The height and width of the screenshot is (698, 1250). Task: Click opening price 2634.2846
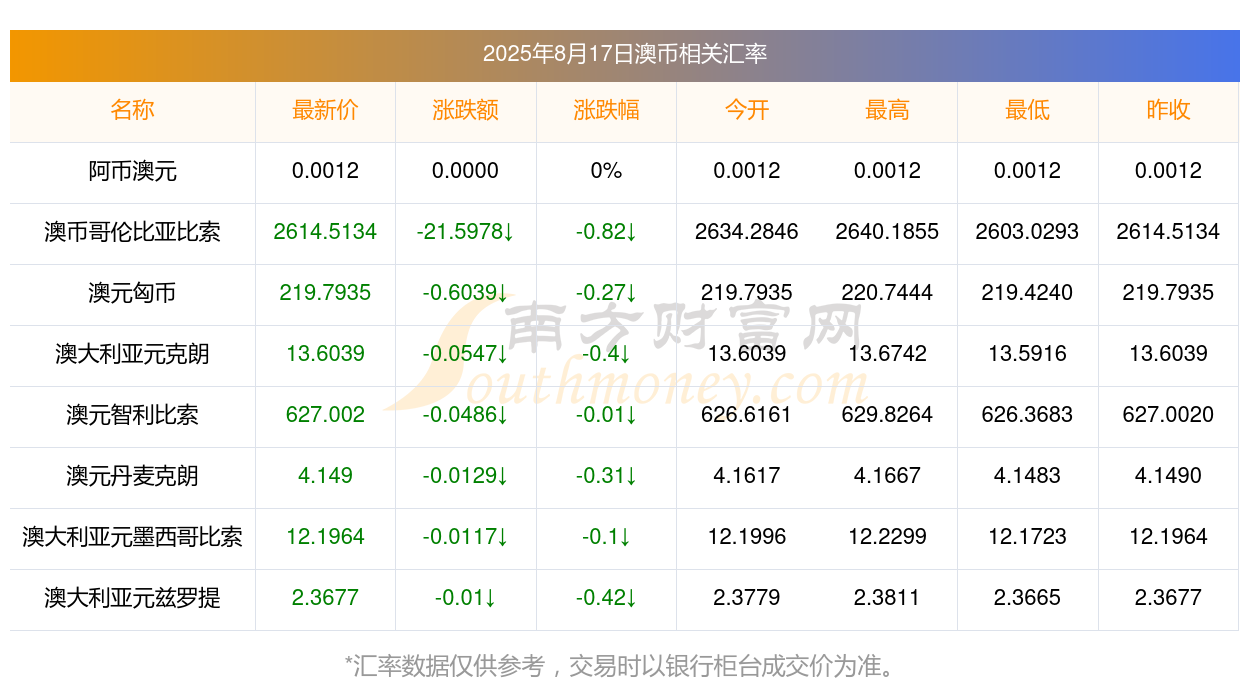tap(747, 232)
